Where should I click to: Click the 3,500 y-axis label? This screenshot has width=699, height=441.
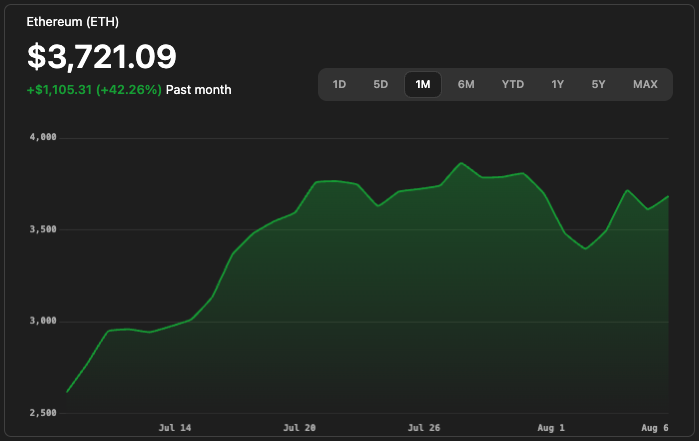(x=43, y=229)
